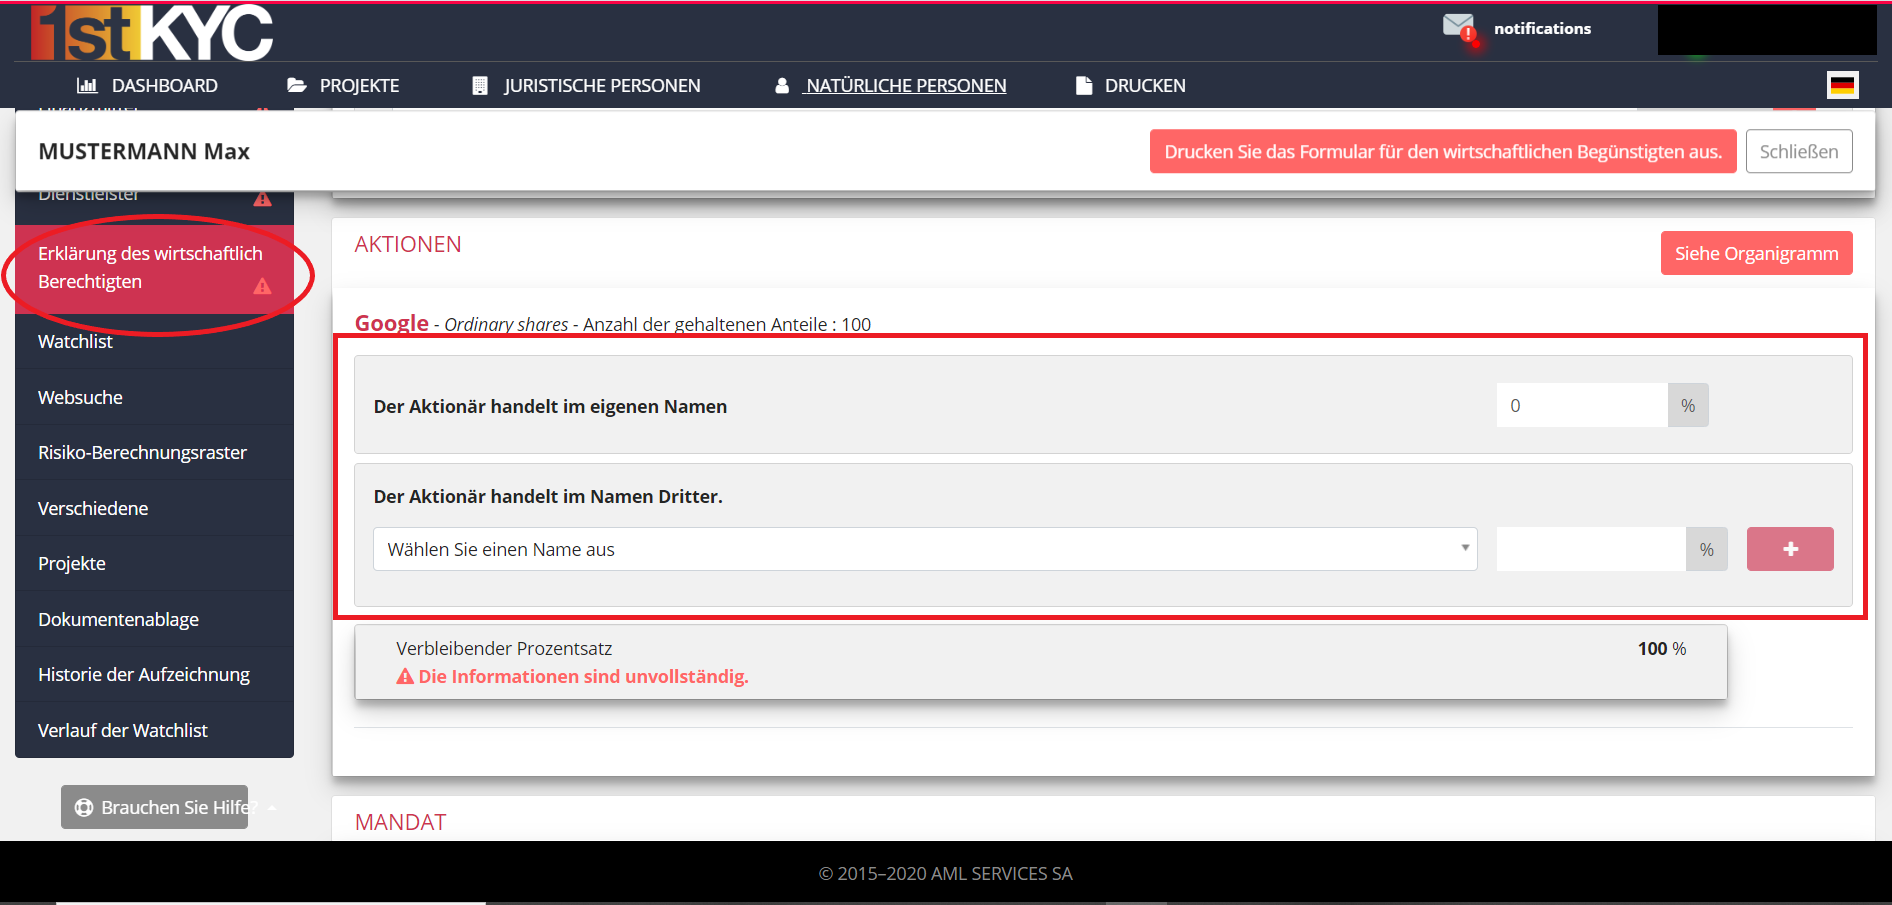Click 'Der Aktionär handelt im Namen Dritter.' label
1892x905 pixels.
tap(548, 496)
